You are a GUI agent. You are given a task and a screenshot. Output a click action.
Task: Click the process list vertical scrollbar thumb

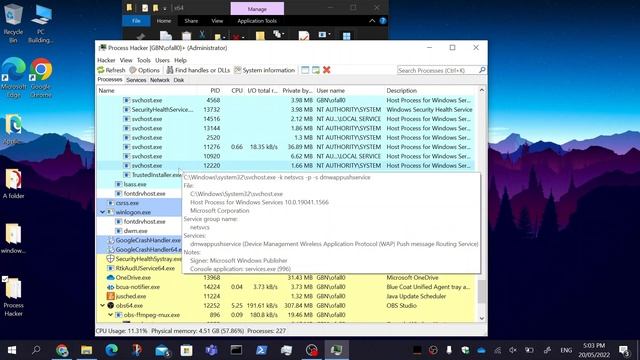(x=482, y=291)
